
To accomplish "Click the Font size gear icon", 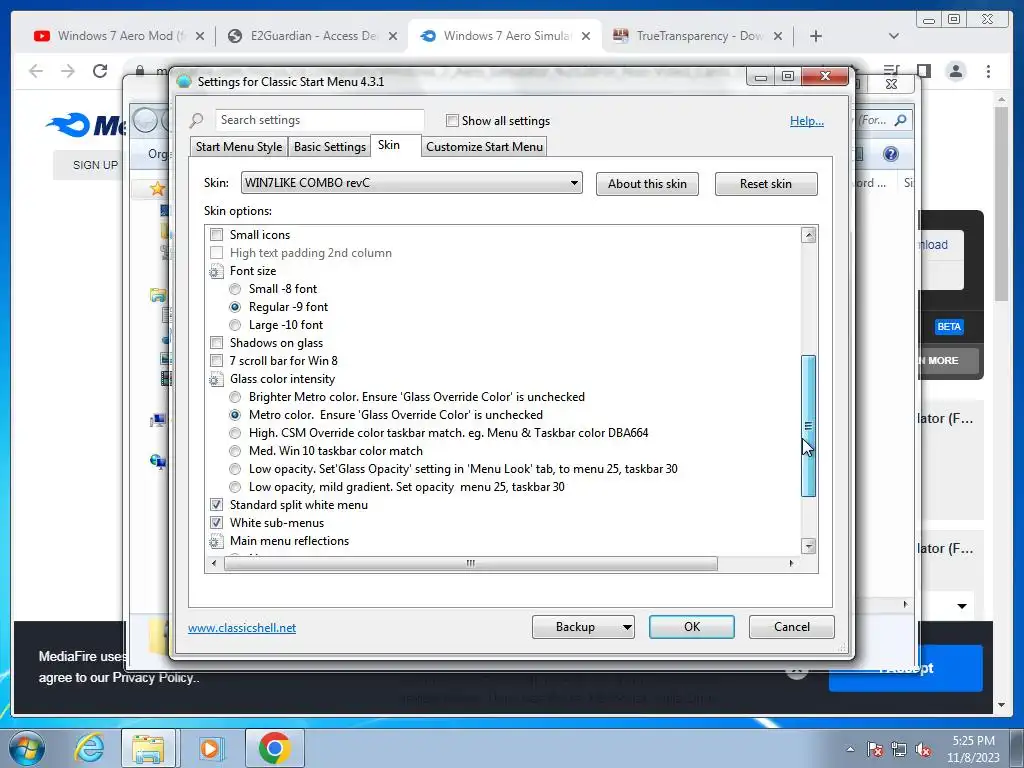I will point(216,271).
